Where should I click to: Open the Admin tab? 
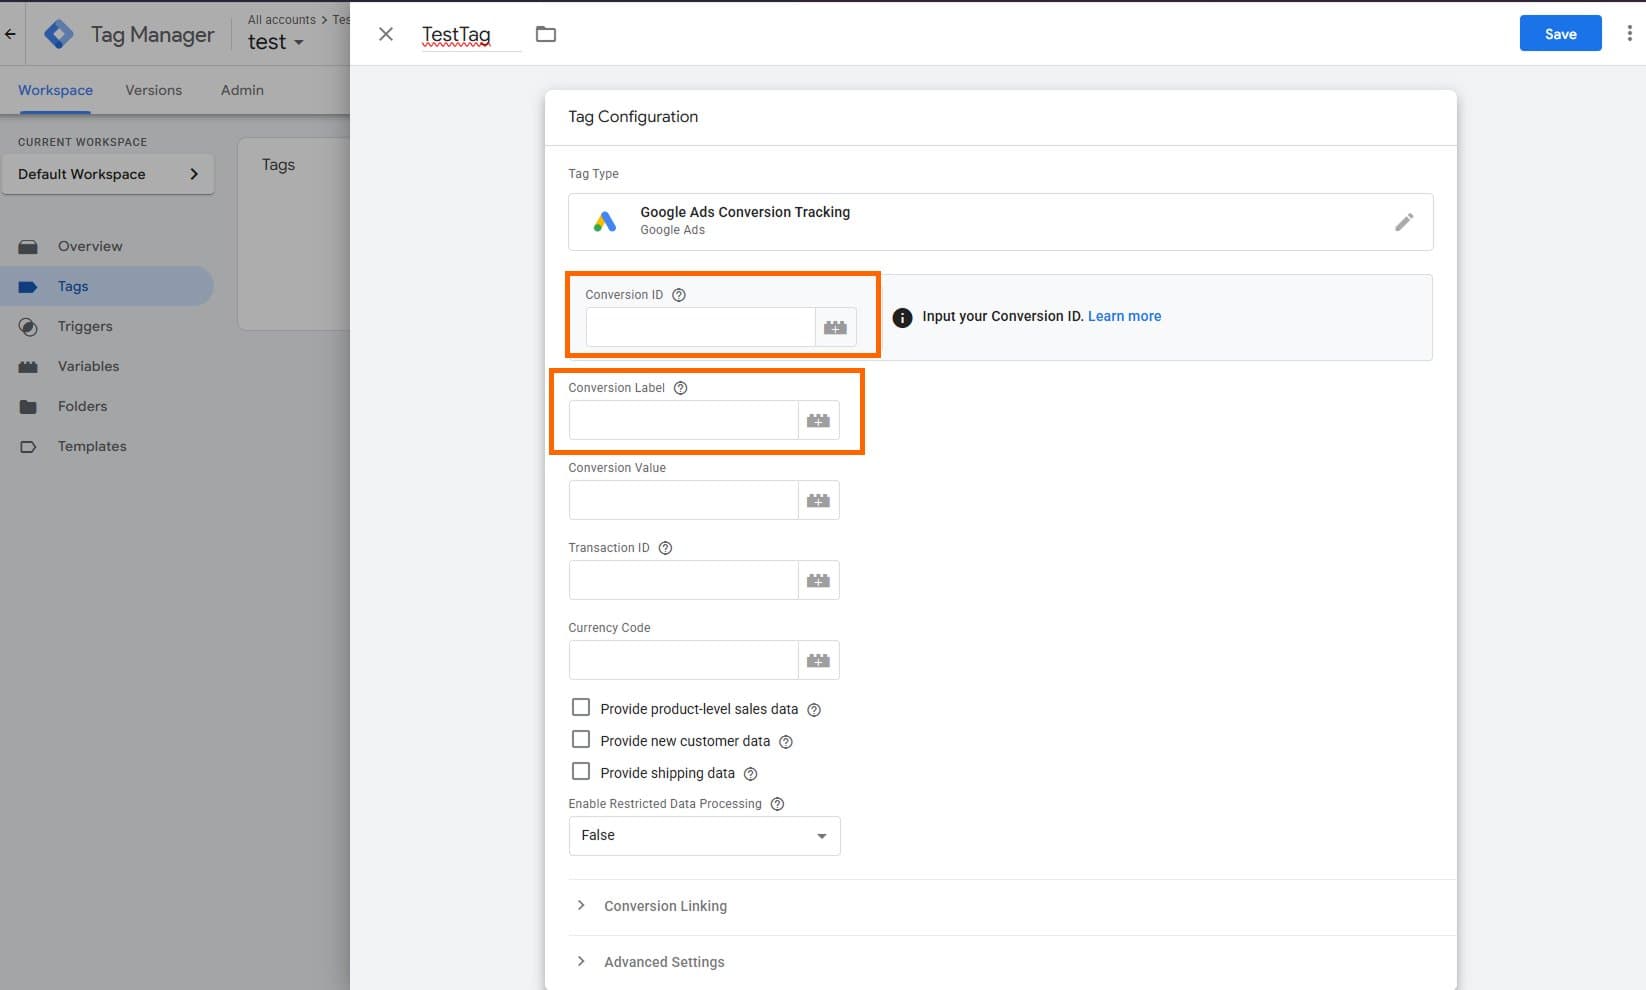pyautogui.click(x=241, y=90)
